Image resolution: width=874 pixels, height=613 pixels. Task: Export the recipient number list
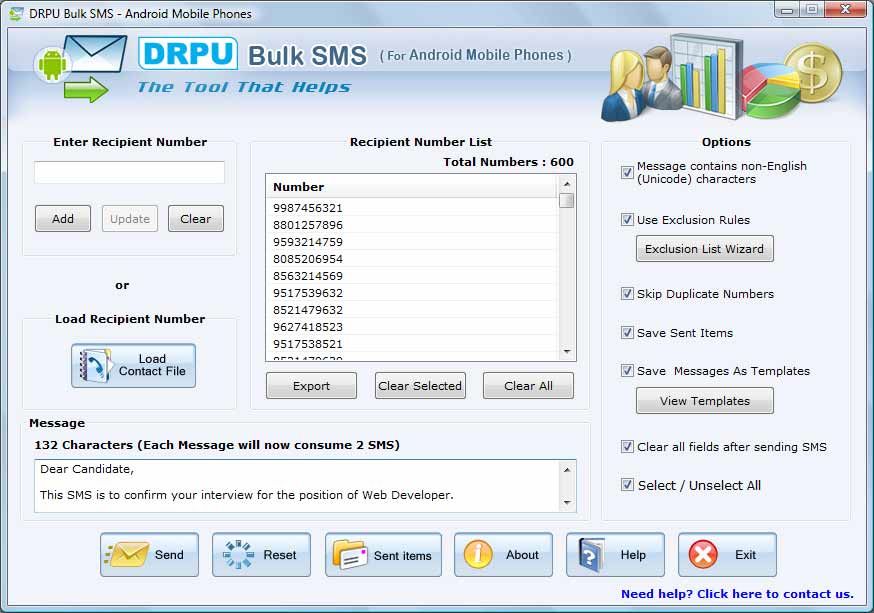(311, 386)
